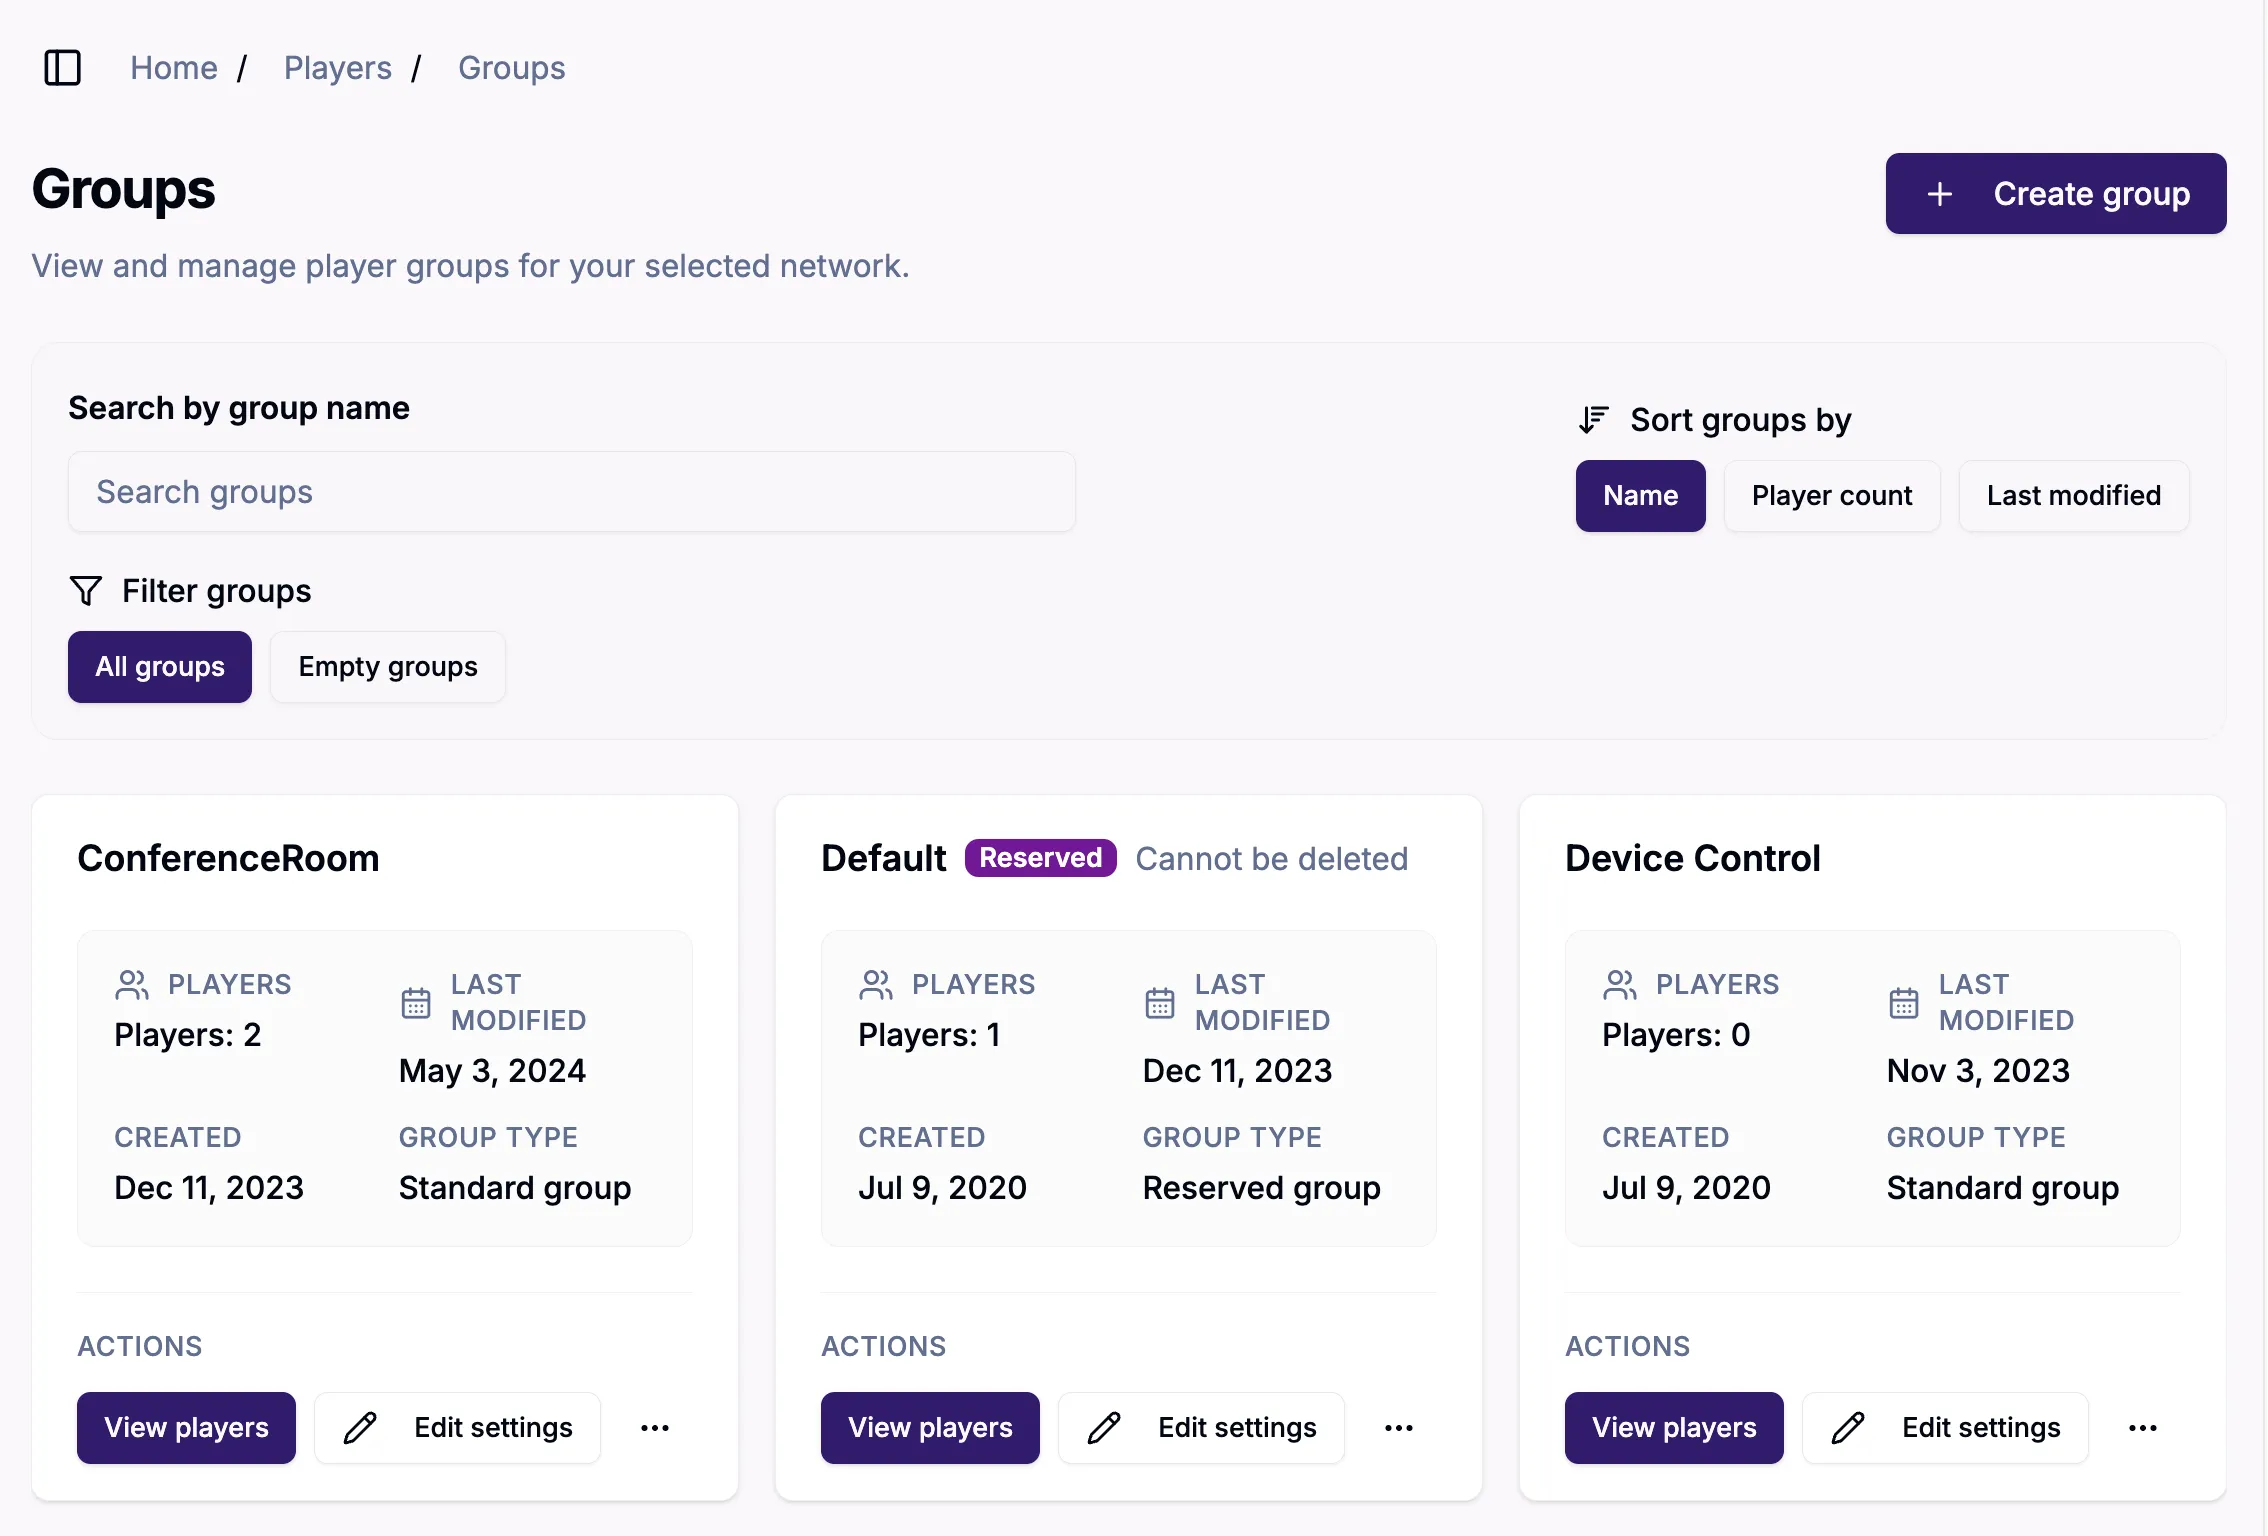Click the pencil icon in ConferenceRoom card
The image size is (2268, 1536).
pos(360,1428)
